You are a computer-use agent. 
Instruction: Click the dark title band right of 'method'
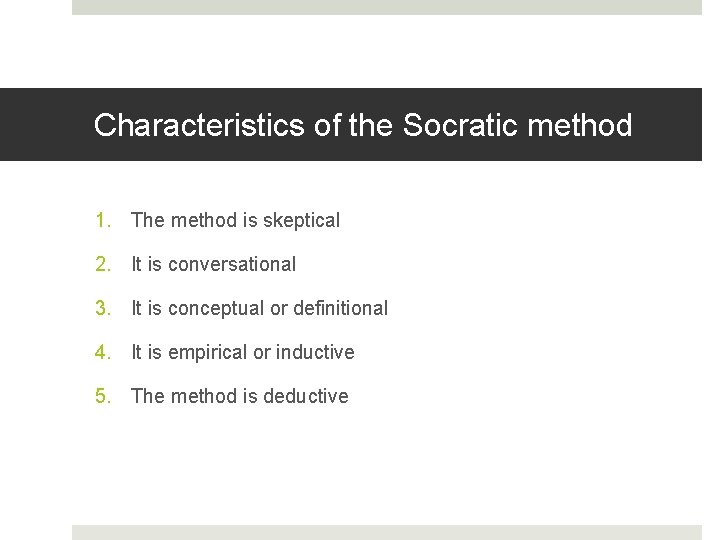click(x=668, y=125)
